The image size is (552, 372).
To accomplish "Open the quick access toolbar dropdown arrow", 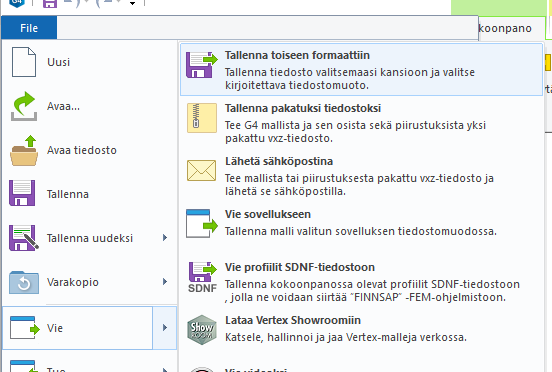I will coord(132,4).
